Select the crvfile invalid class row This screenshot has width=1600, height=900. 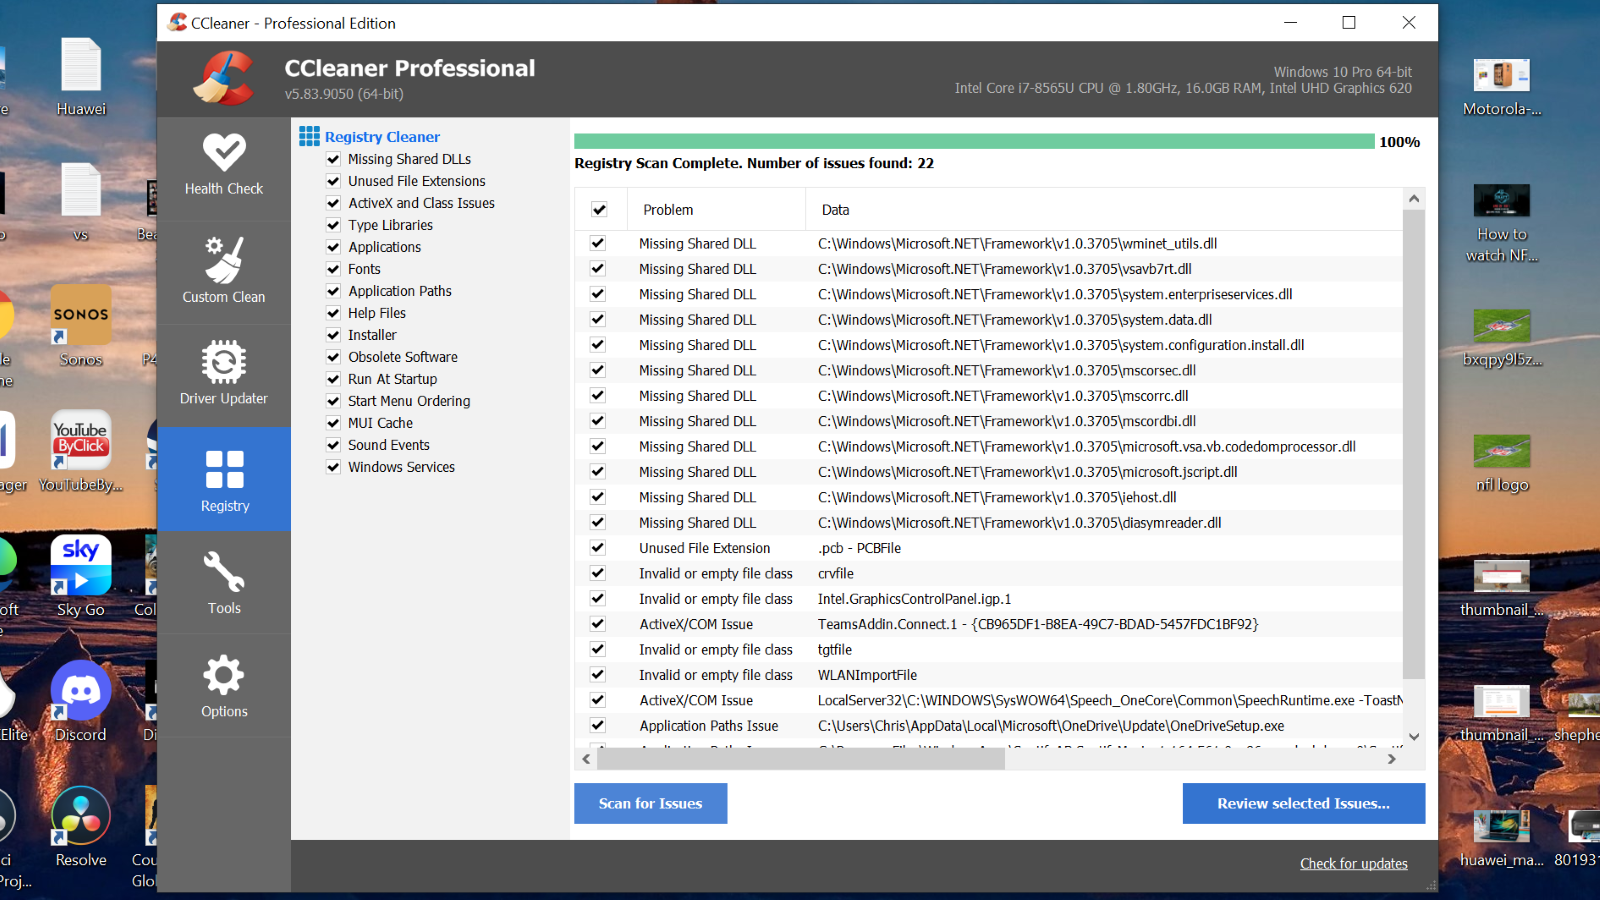pyautogui.click(x=988, y=574)
